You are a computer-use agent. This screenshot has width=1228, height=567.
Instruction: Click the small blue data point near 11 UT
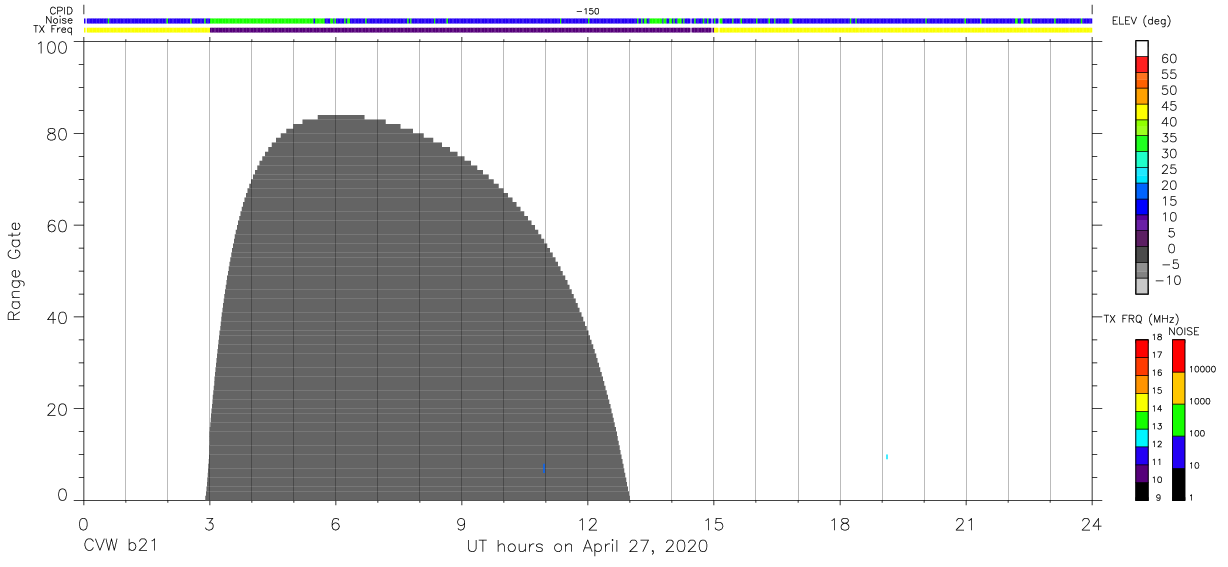tap(544, 468)
